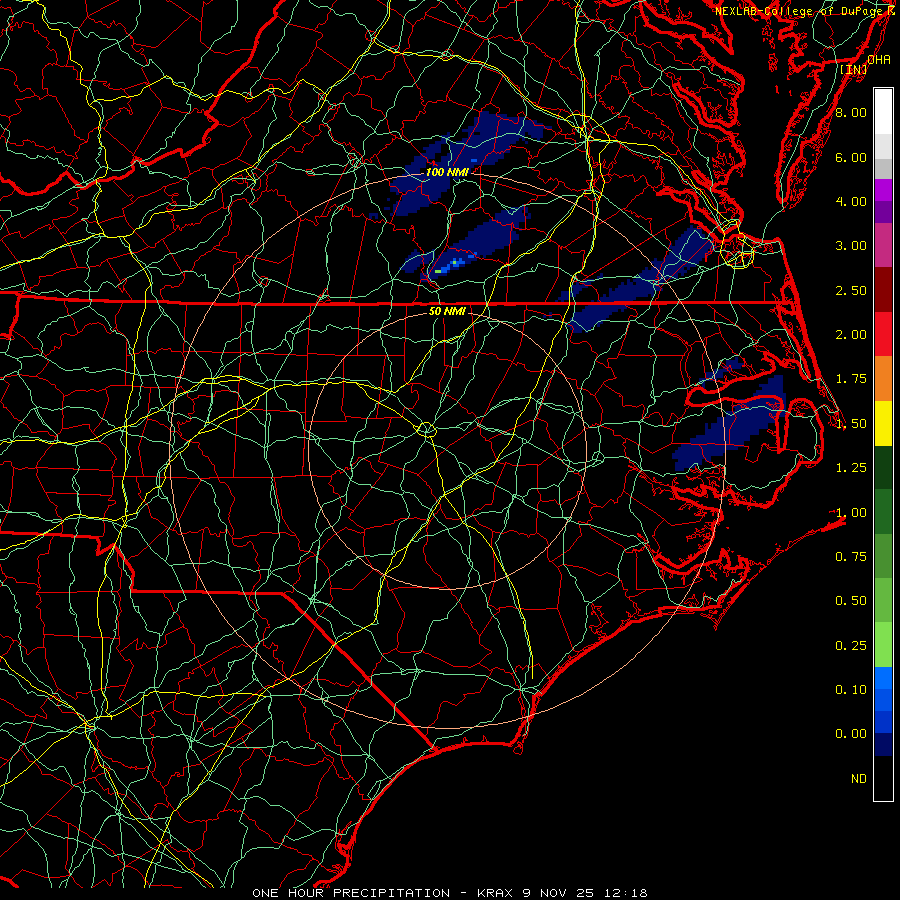The height and width of the screenshot is (900, 900).
Task: Choose the navy swatch by 0.00
Action: pos(883,744)
